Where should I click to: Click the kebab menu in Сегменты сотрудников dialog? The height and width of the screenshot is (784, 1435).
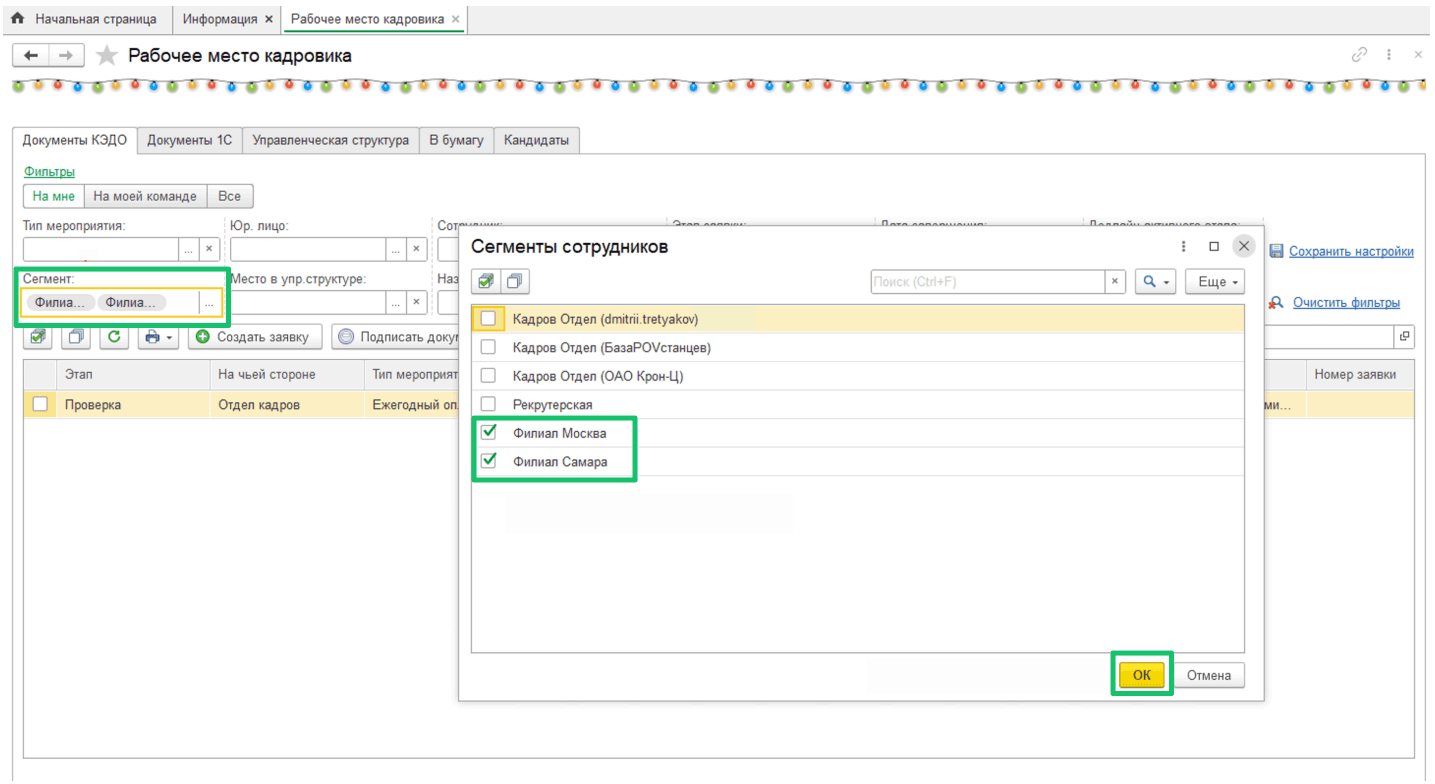[x=1184, y=246]
